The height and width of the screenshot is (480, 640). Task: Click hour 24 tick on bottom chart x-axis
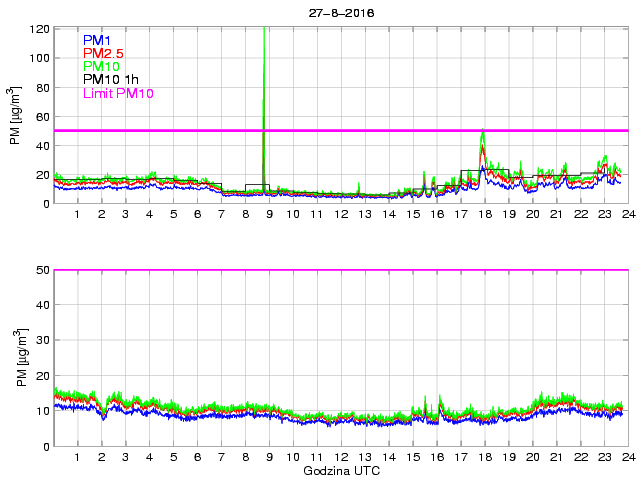point(627,457)
